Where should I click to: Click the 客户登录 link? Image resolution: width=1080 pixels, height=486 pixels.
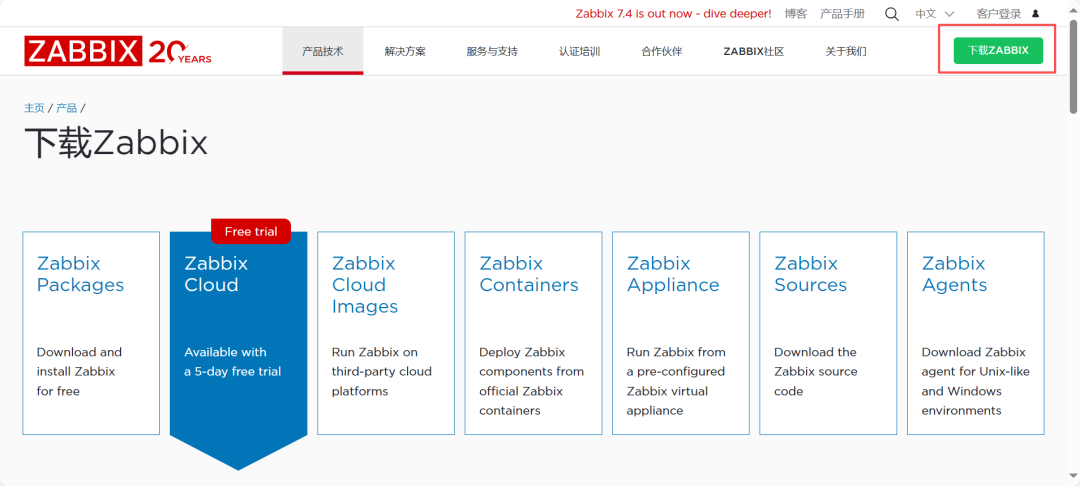coord(998,14)
